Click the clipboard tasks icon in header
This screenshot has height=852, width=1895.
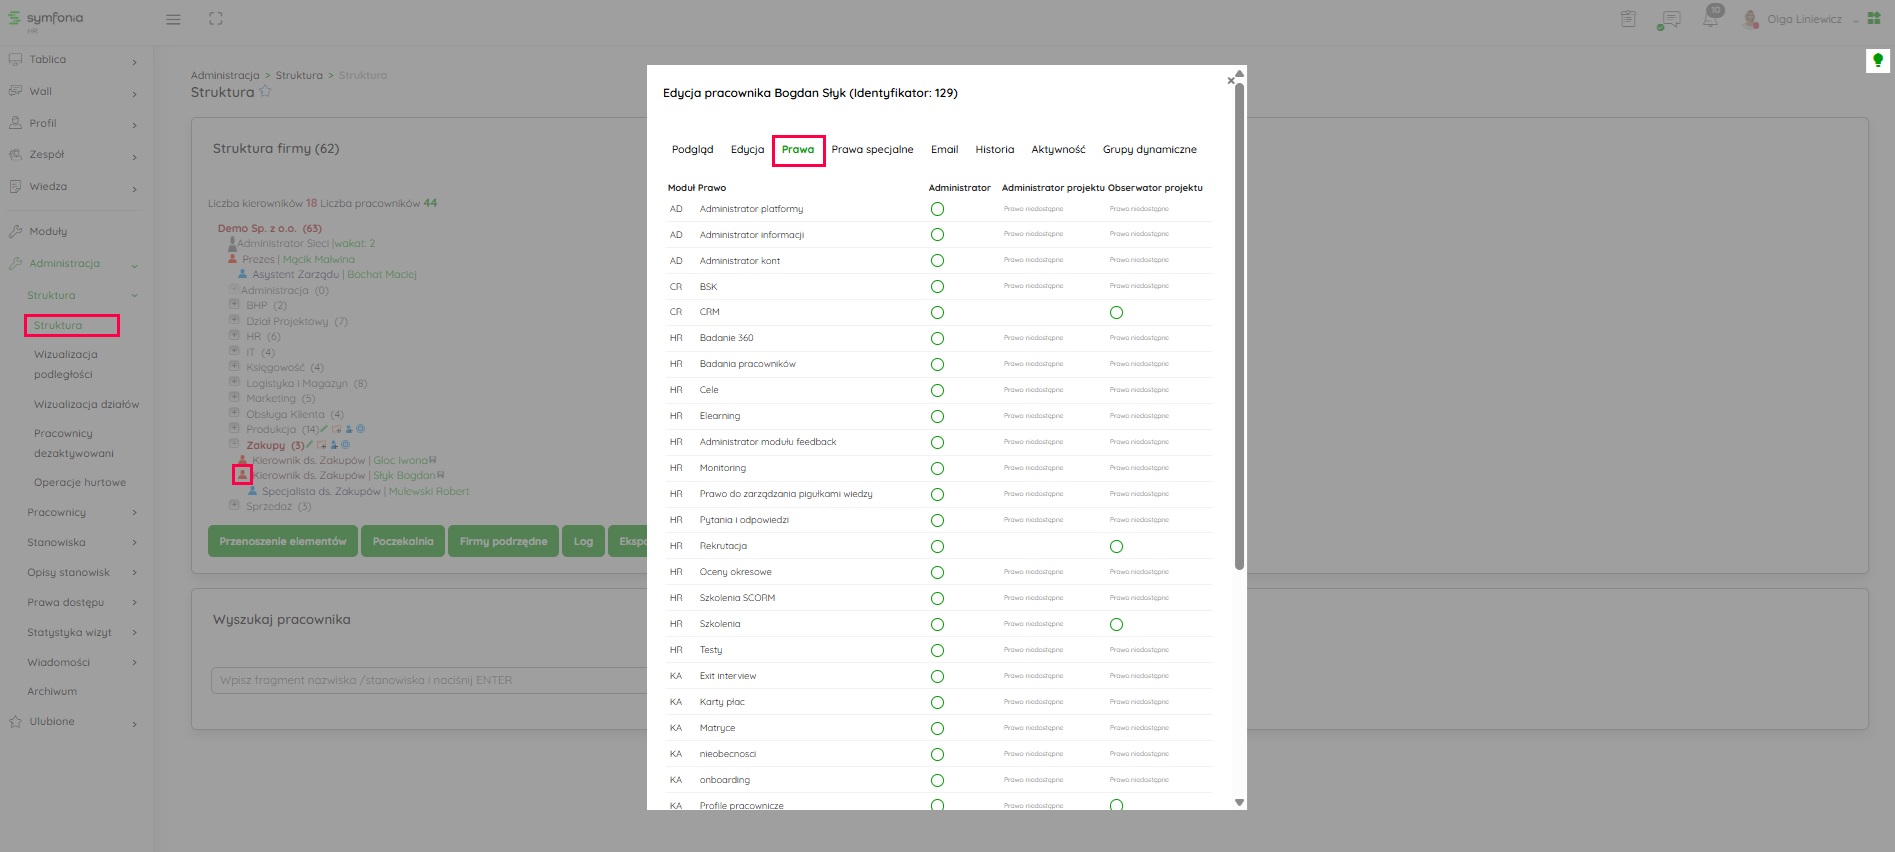point(1628,19)
